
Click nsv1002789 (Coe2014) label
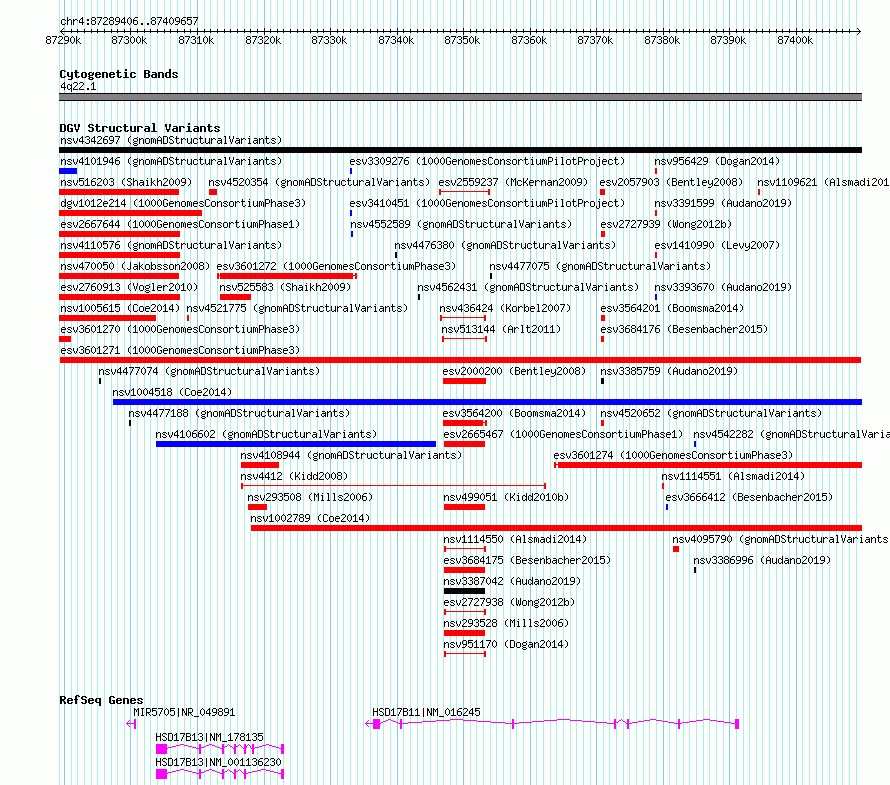[x=310, y=518]
